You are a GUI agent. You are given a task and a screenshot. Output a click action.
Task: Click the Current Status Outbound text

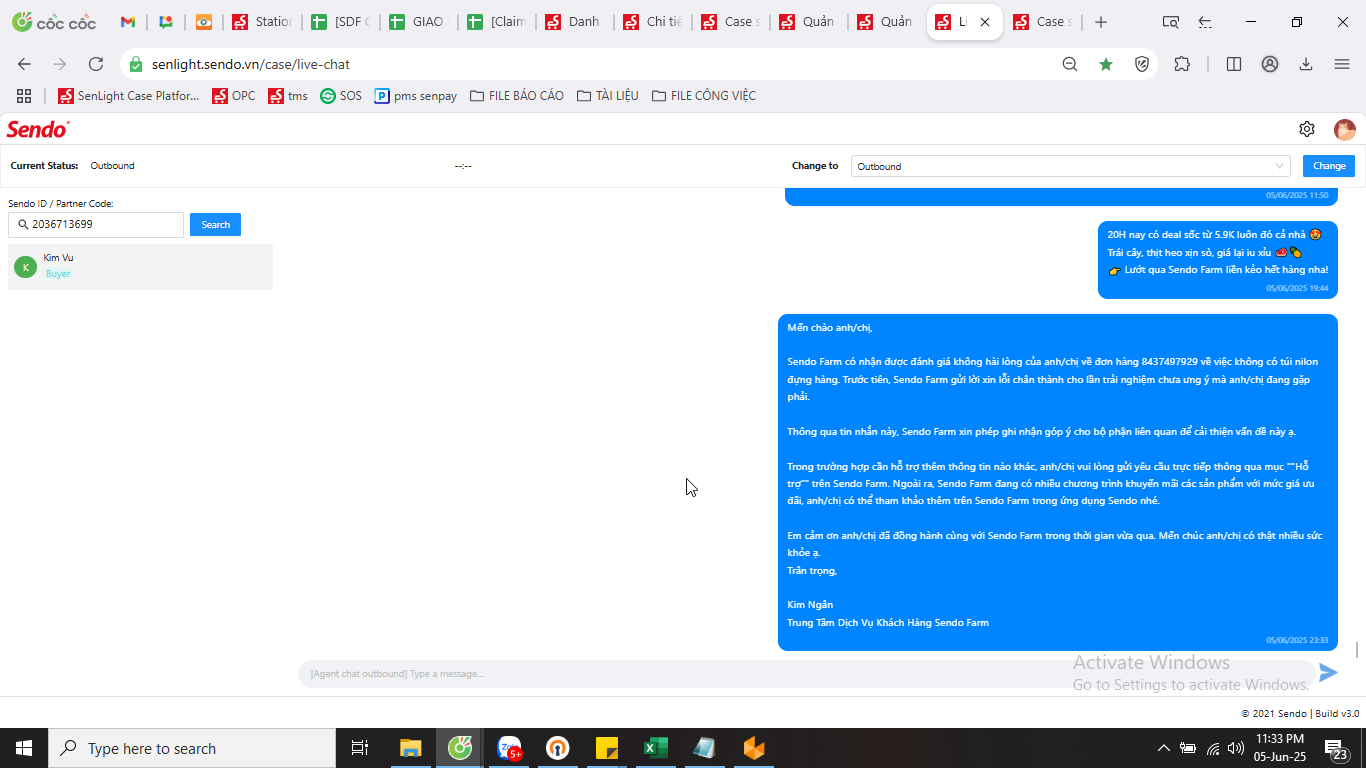112,166
